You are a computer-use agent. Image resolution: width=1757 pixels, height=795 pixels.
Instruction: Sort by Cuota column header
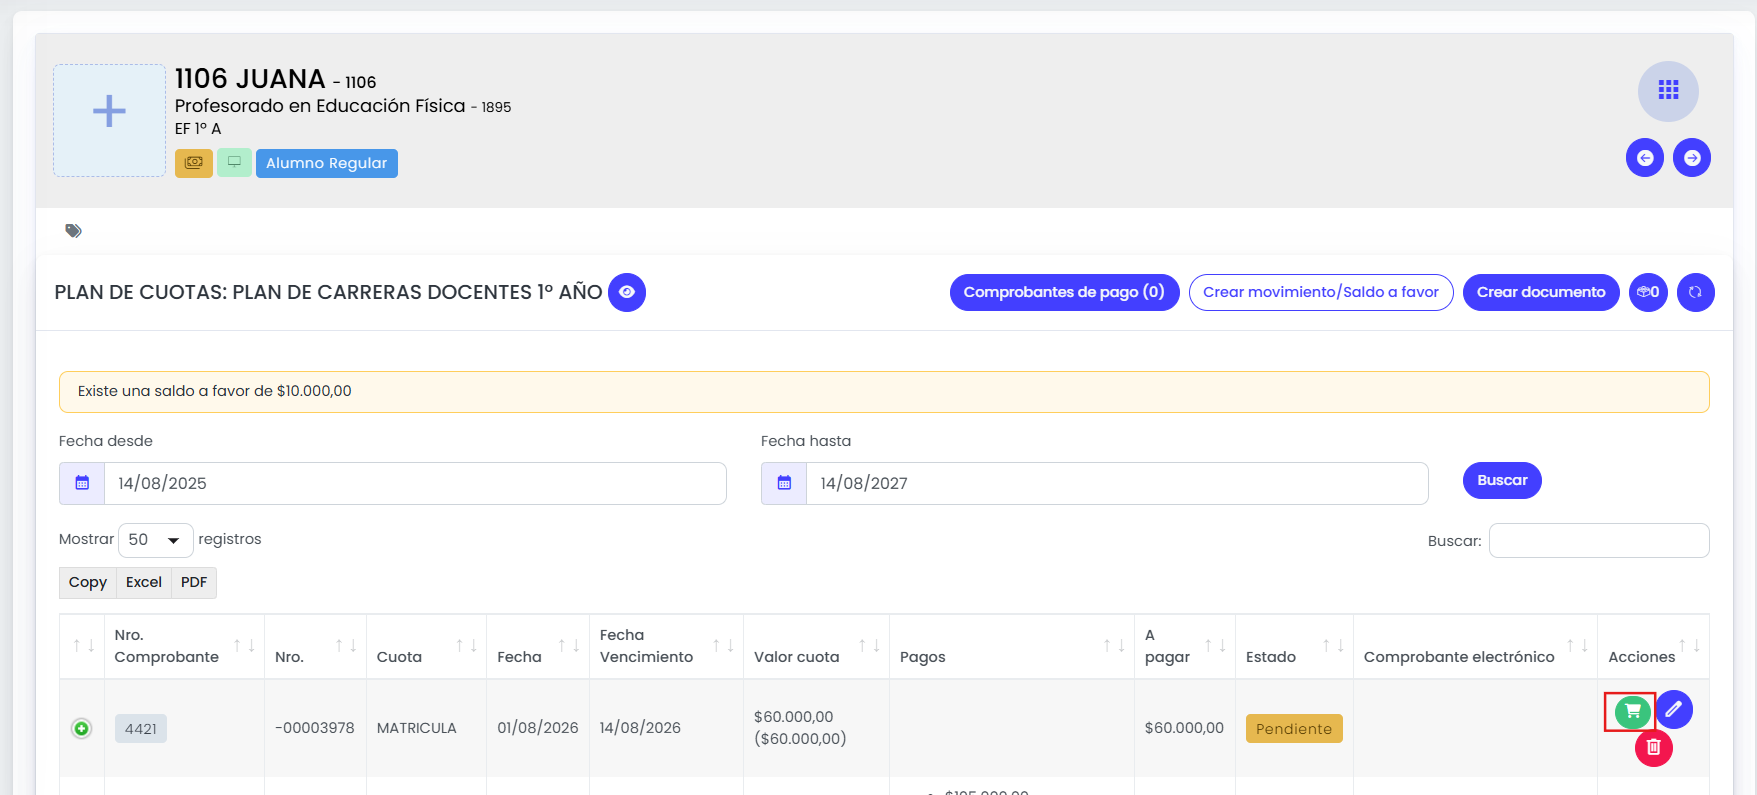click(426, 646)
